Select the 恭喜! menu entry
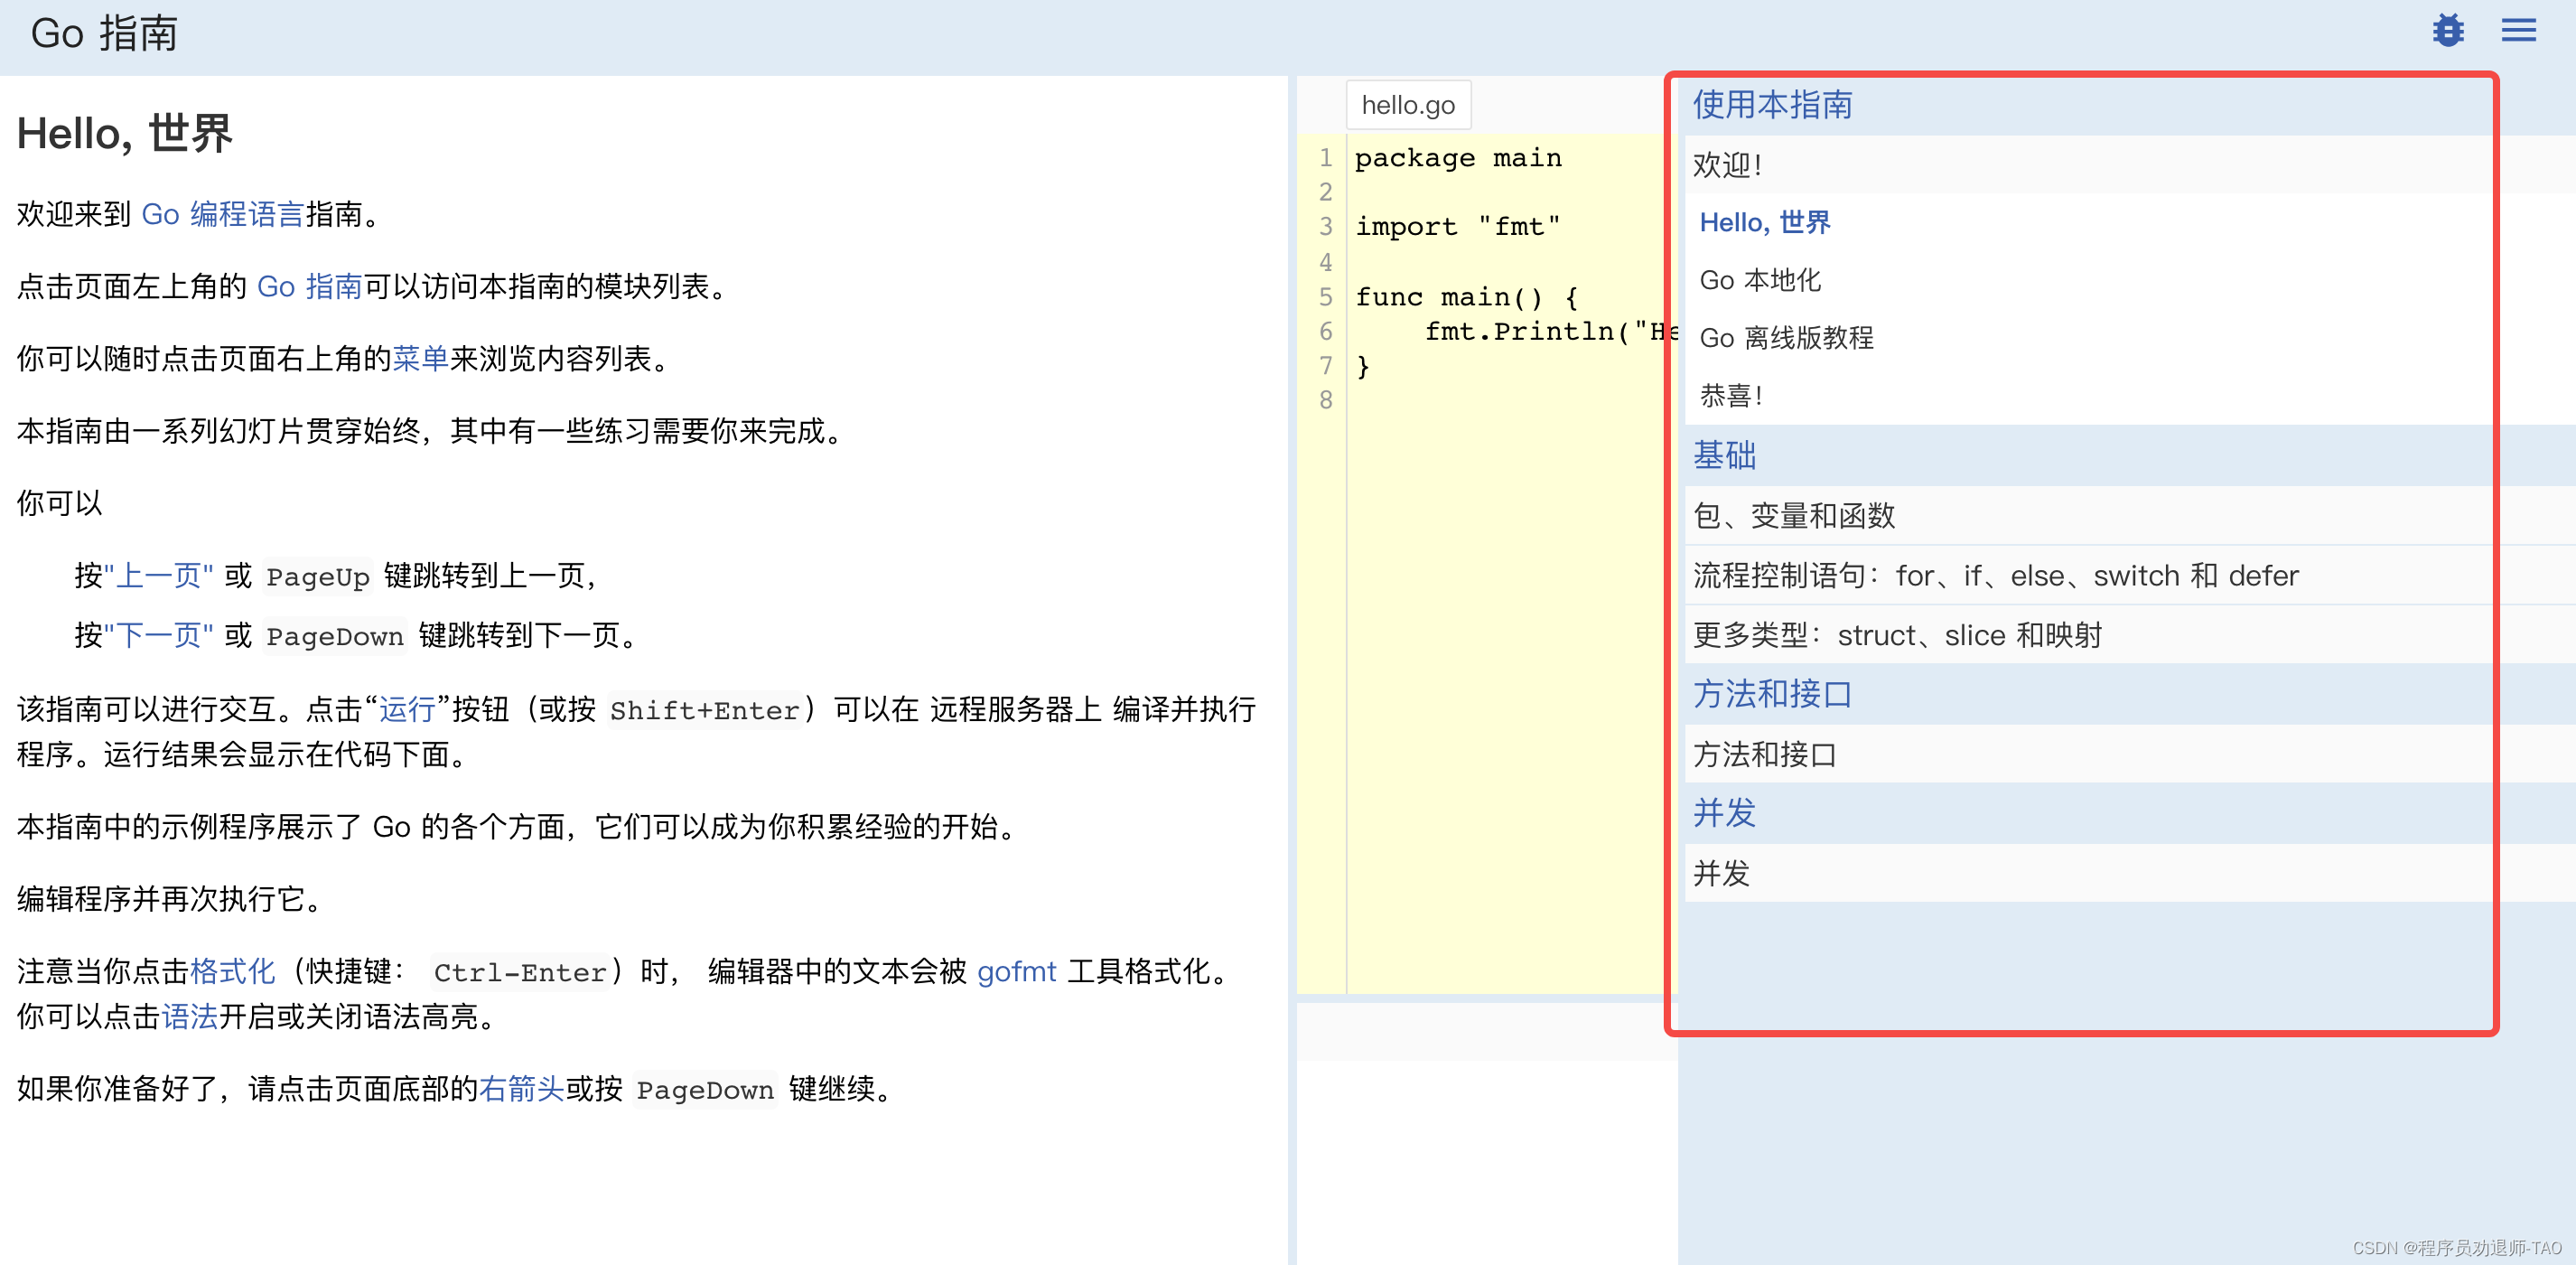This screenshot has width=2576, height=1265. click(1731, 396)
